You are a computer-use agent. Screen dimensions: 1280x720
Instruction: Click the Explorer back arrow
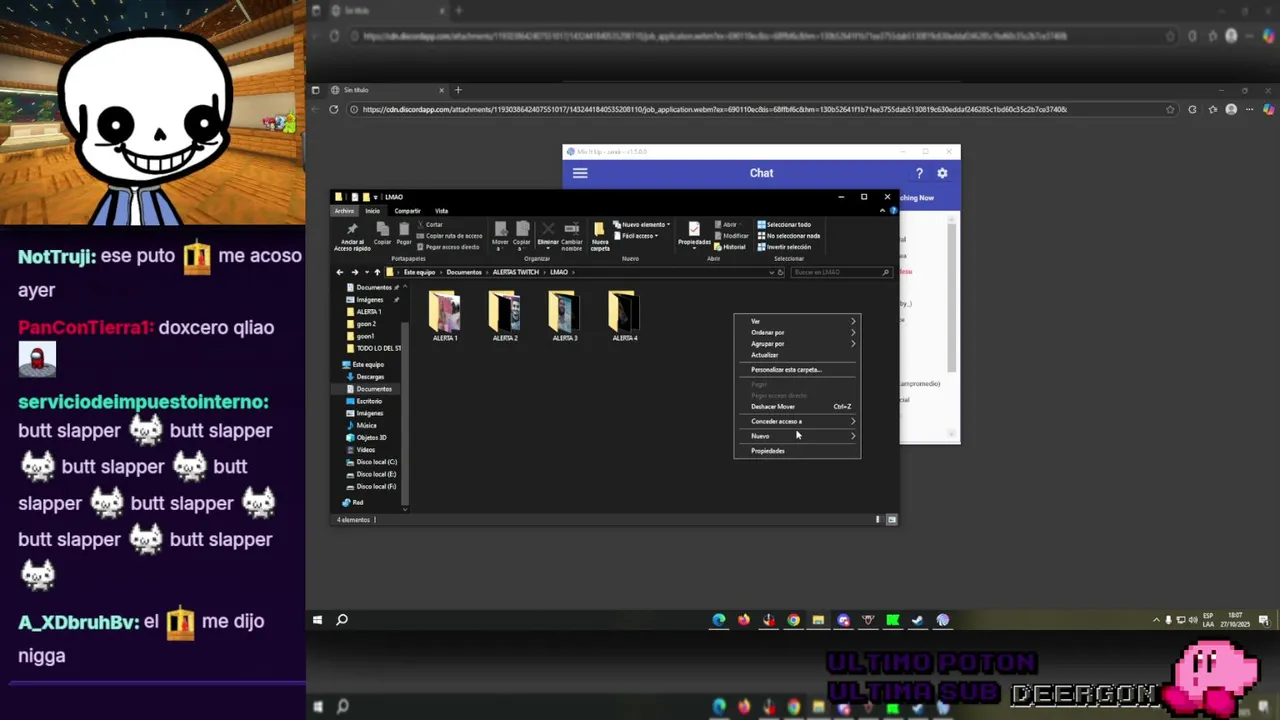[x=340, y=272]
